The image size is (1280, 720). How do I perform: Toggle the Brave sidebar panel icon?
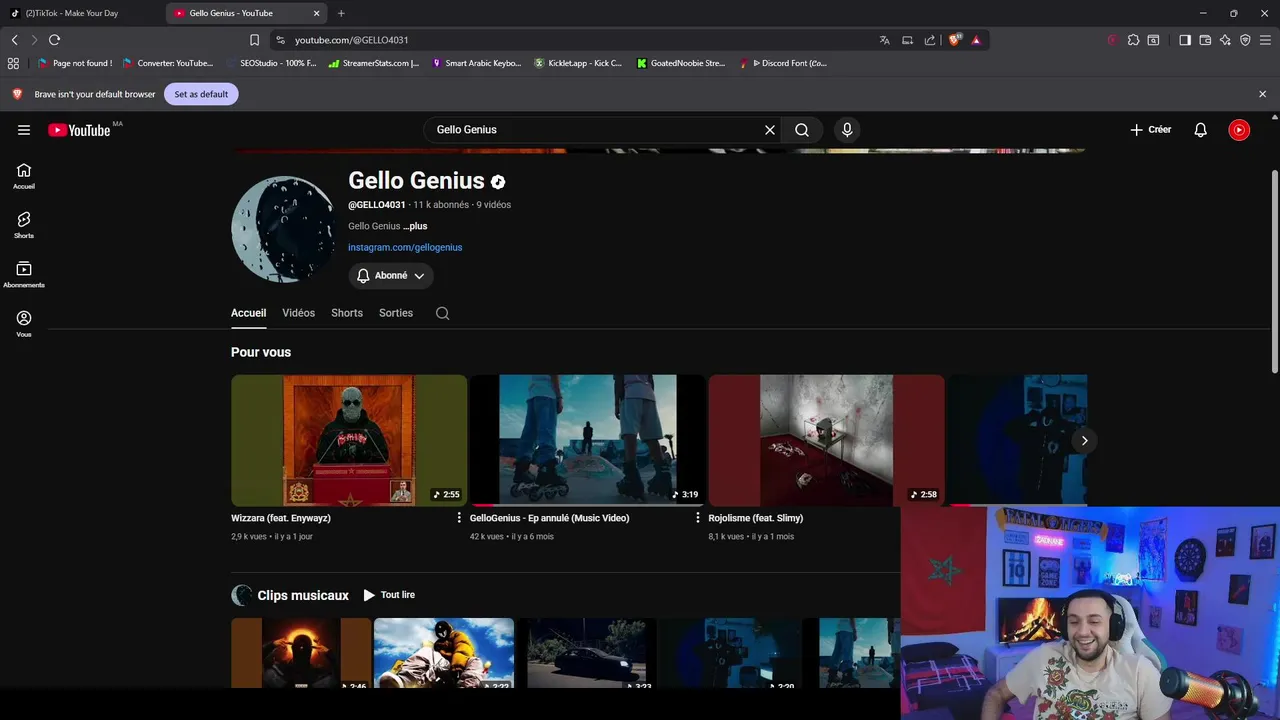[1185, 40]
